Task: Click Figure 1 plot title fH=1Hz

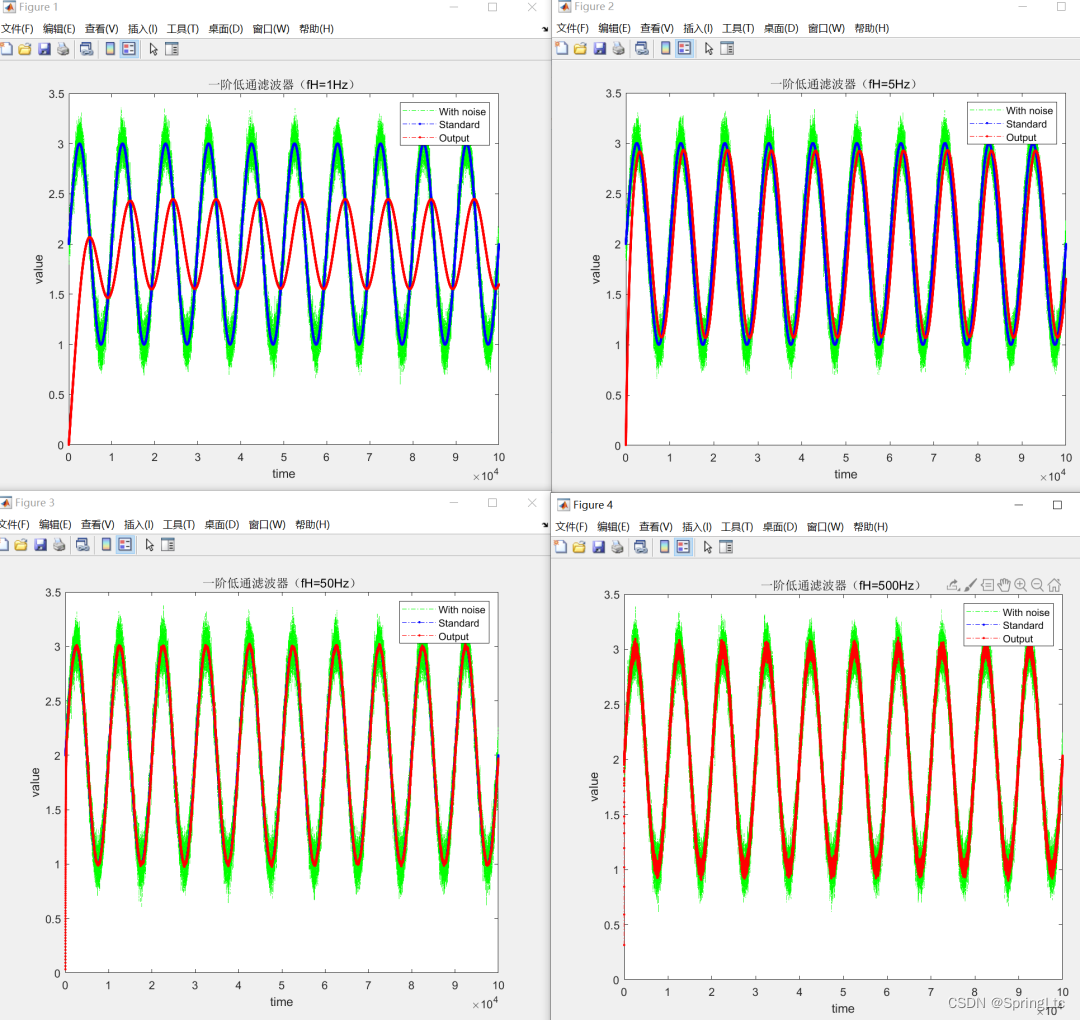Action: pos(282,85)
